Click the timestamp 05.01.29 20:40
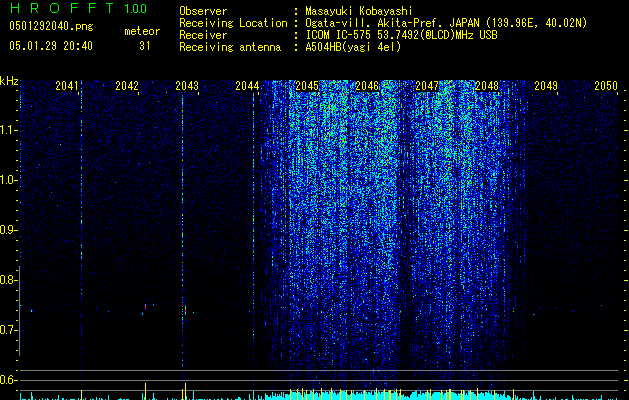Viewport: 629px width, 400px height. pyautogui.click(x=51, y=46)
